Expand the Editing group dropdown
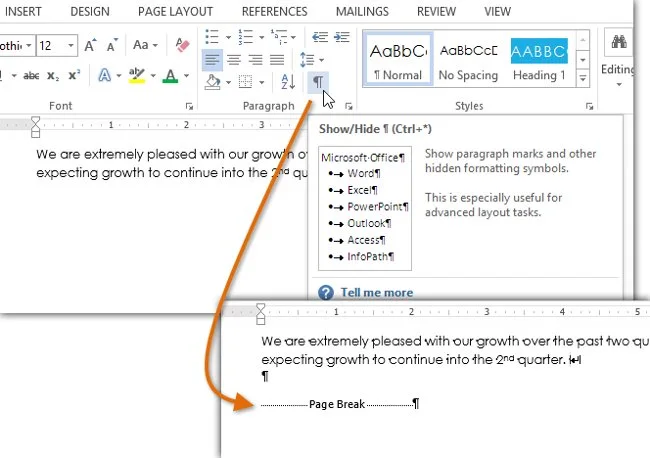The image size is (650, 458). point(619,85)
